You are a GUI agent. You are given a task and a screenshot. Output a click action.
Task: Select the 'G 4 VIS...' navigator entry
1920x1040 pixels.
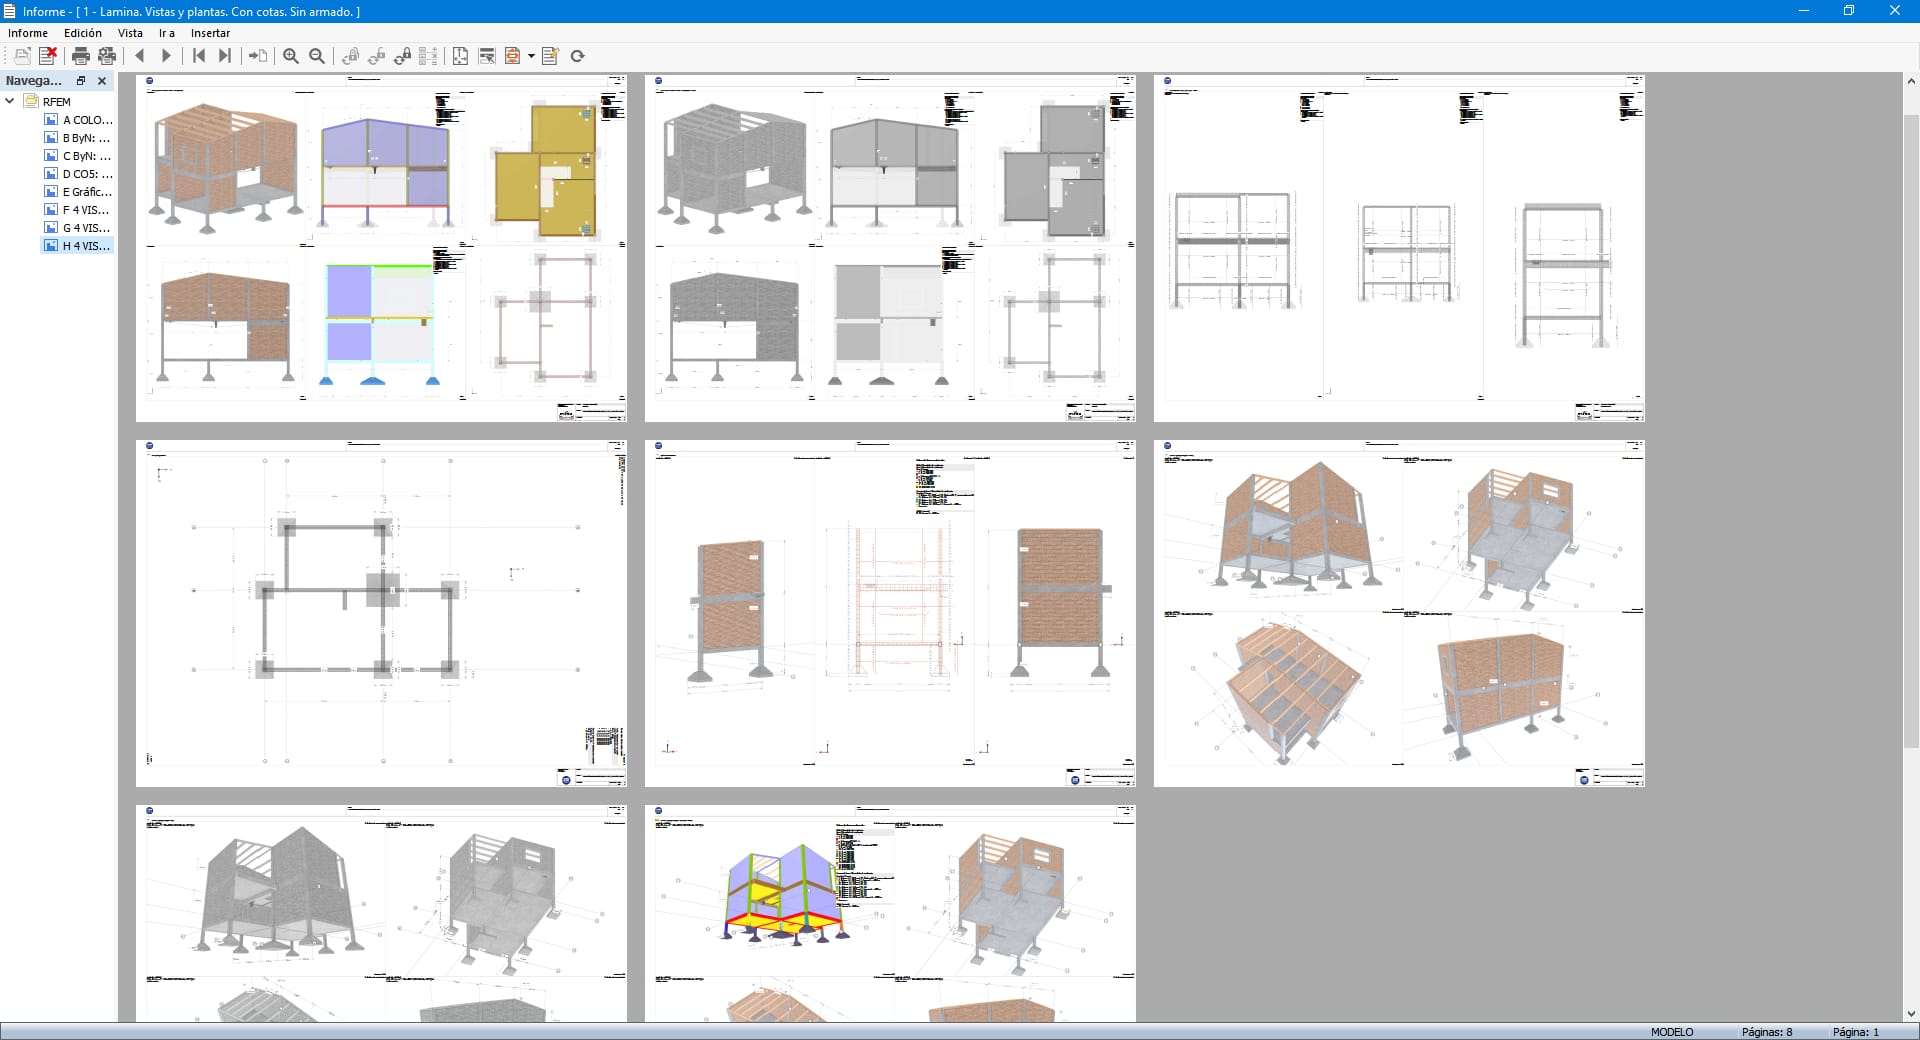pyautogui.click(x=78, y=228)
